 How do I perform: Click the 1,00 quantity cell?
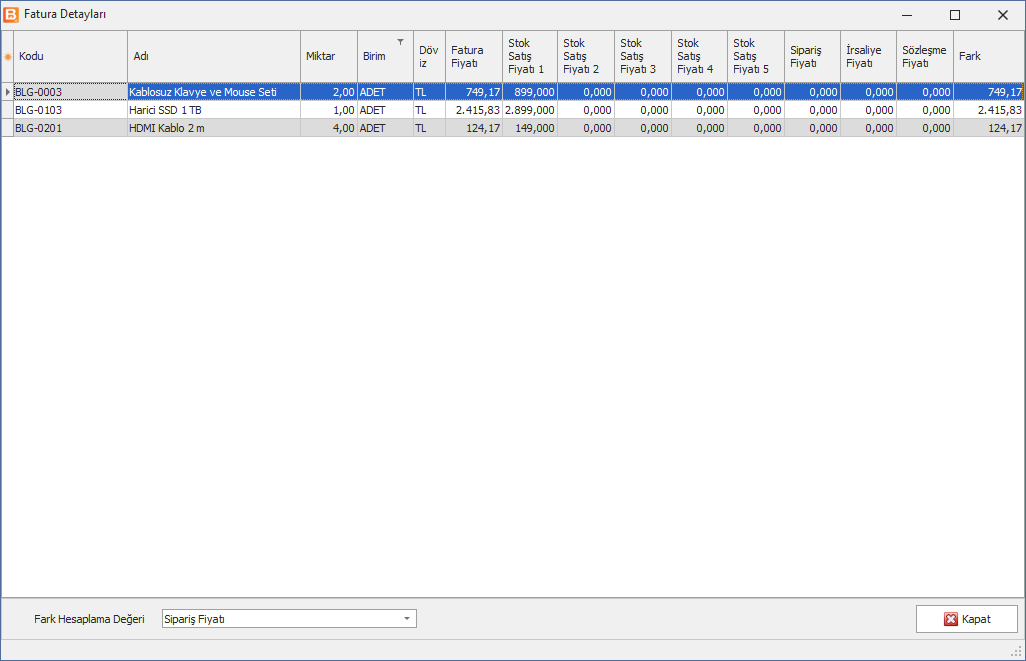[x=329, y=110]
